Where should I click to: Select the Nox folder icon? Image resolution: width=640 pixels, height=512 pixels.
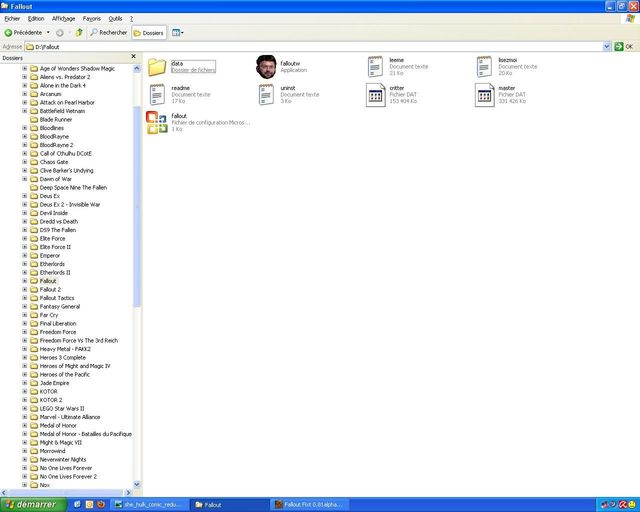(x=34, y=485)
